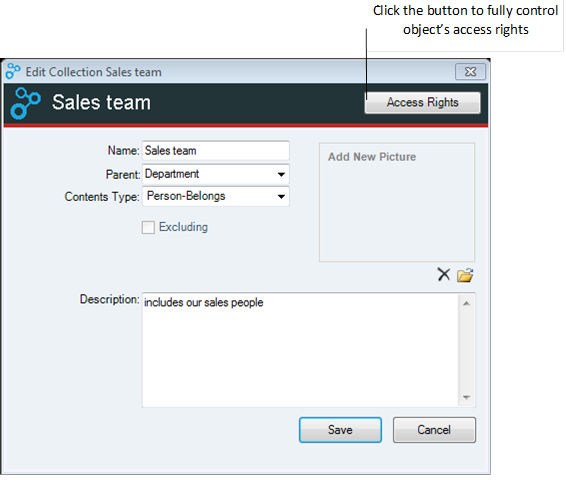Screen dimensions: 566x490
Task: Click inside the Description text area
Action: tap(300, 350)
